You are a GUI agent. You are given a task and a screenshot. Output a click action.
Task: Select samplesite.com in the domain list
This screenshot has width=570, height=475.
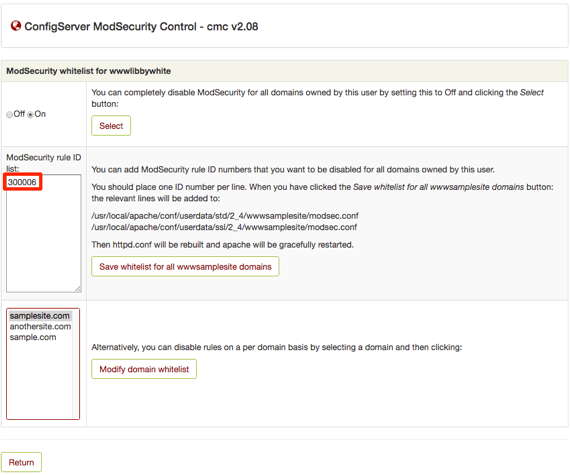coord(40,316)
